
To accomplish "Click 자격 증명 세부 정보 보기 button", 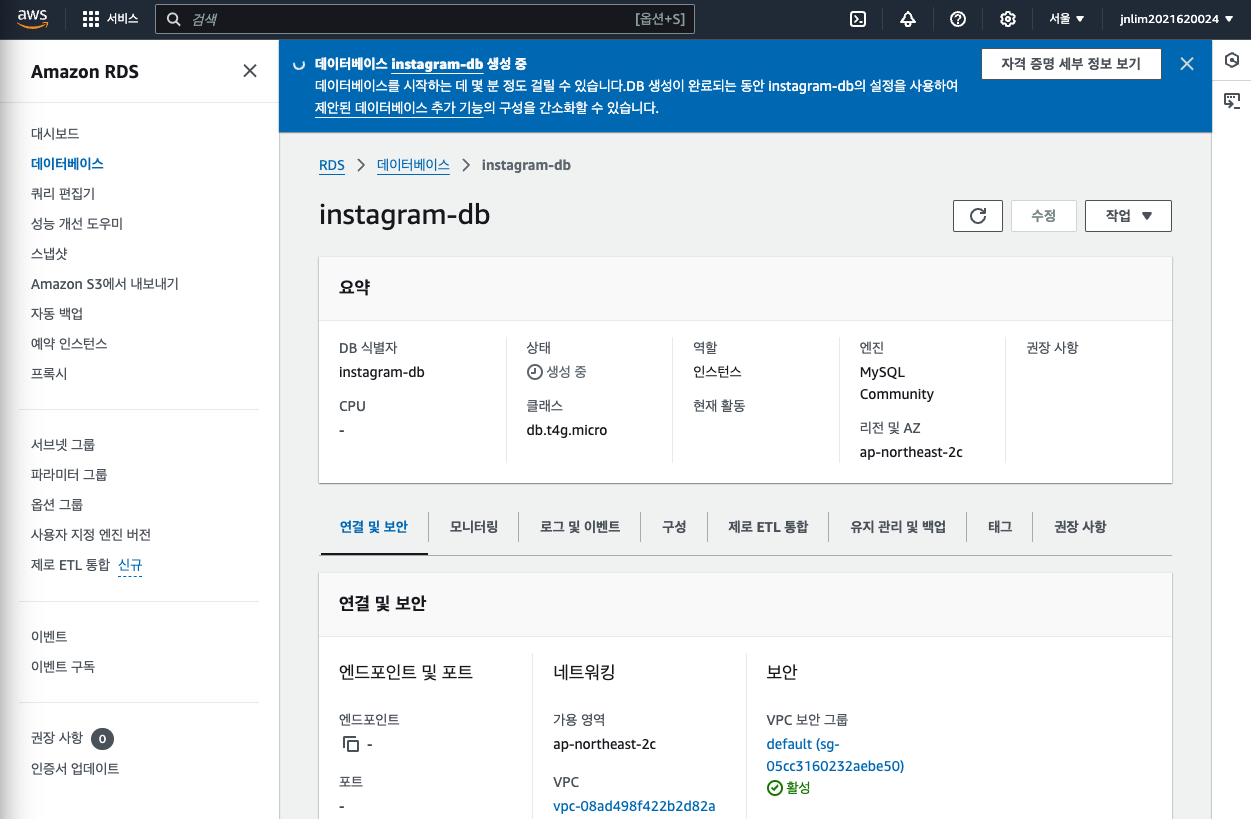I will tap(1071, 64).
